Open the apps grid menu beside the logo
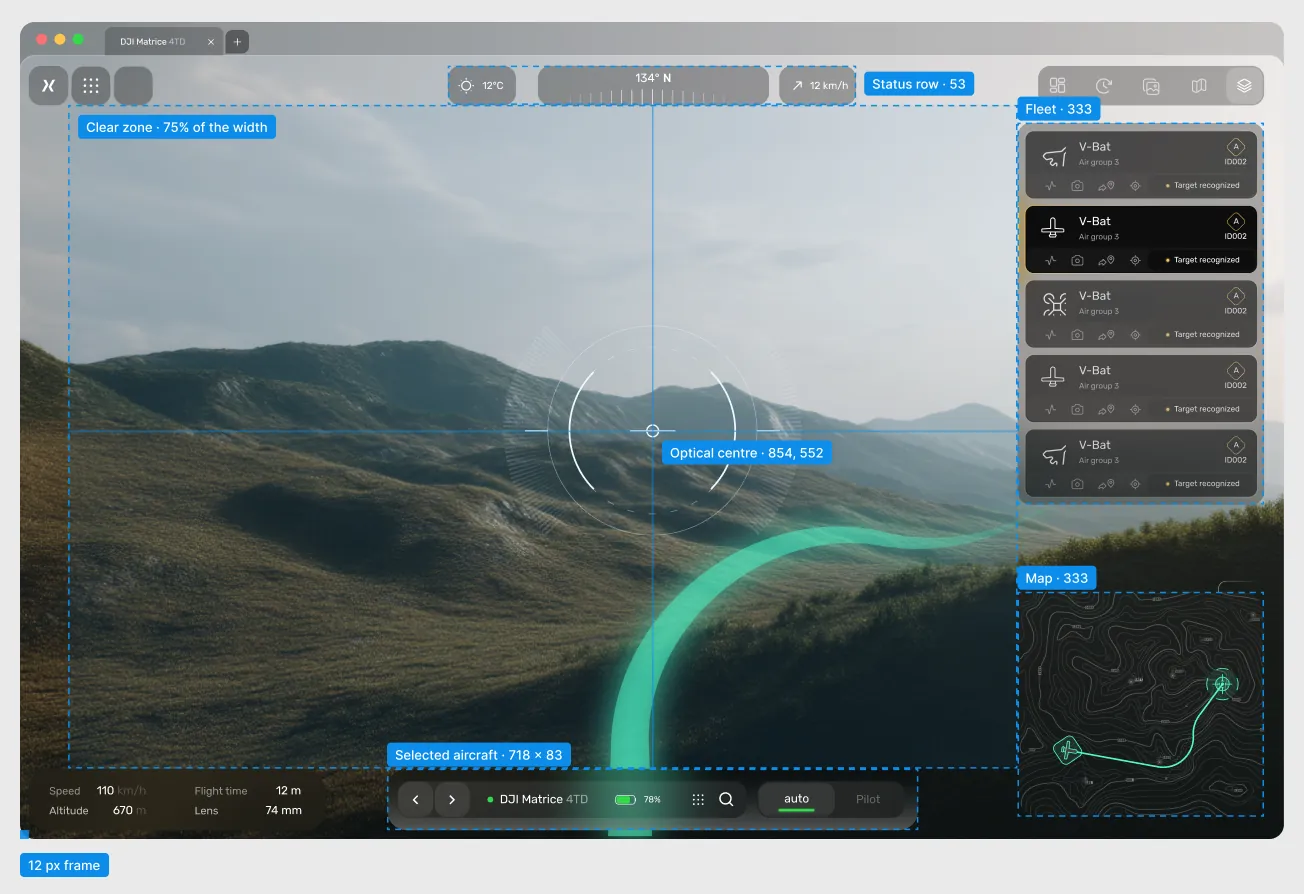The height and width of the screenshot is (894, 1304). click(x=91, y=86)
